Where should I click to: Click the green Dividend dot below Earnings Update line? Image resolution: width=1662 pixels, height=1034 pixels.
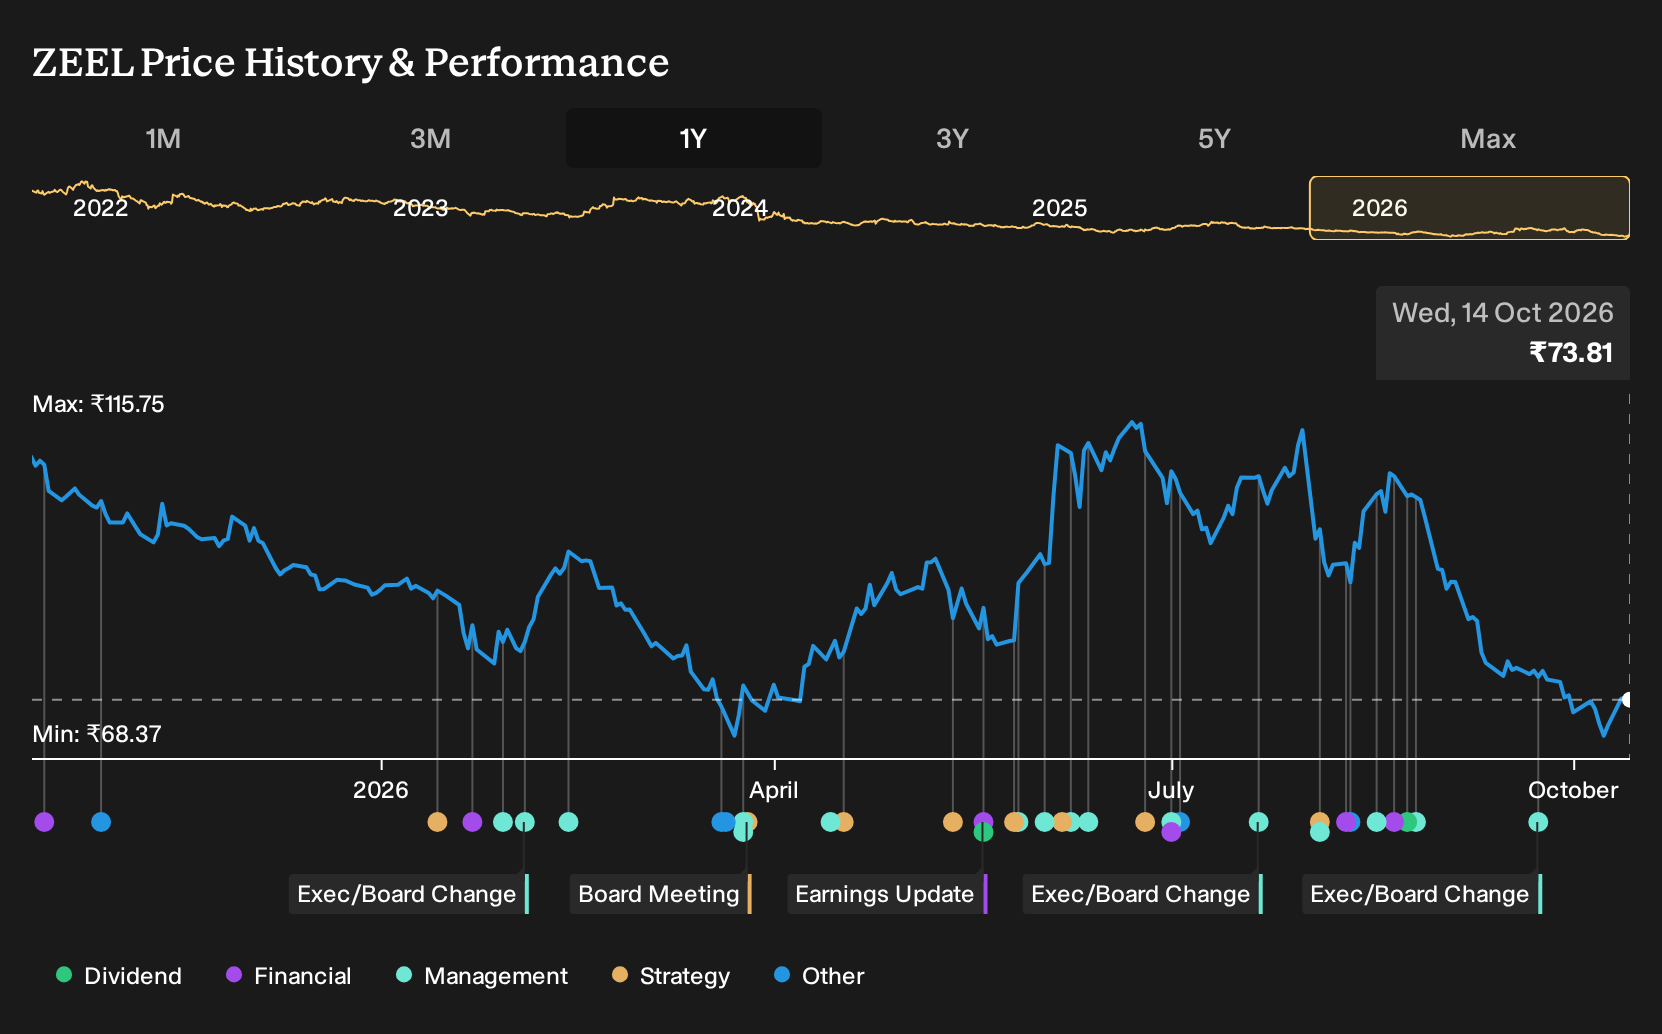983,832
